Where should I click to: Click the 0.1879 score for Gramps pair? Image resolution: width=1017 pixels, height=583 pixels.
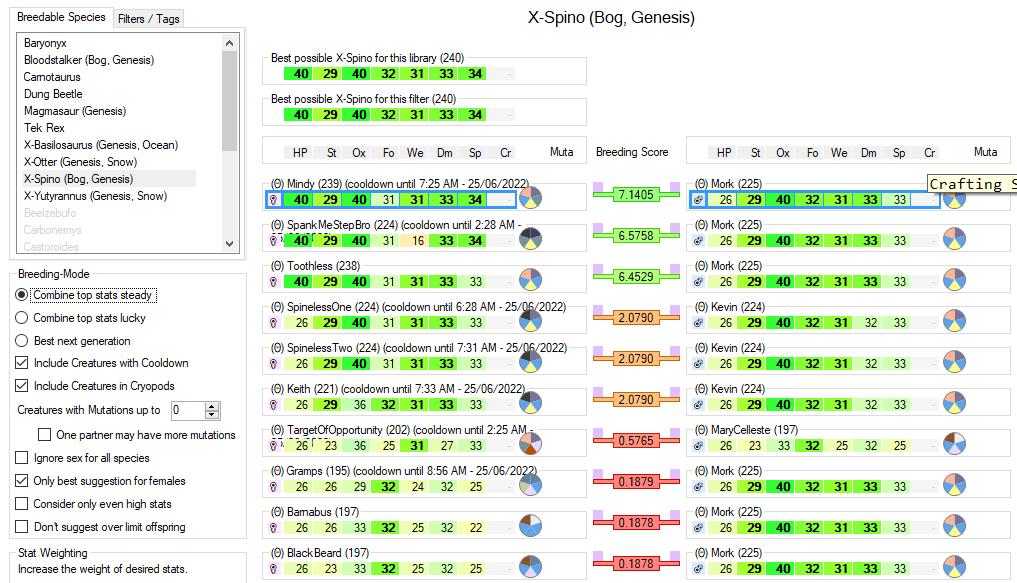[x=636, y=481]
